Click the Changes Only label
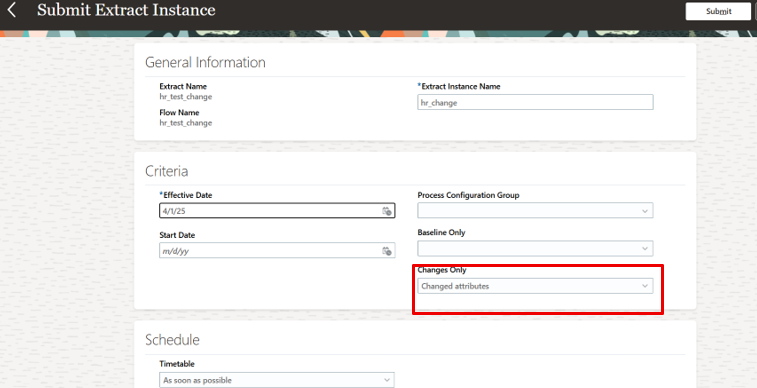Viewport: 757px width, 388px height. pyautogui.click(x=442, y=270)
